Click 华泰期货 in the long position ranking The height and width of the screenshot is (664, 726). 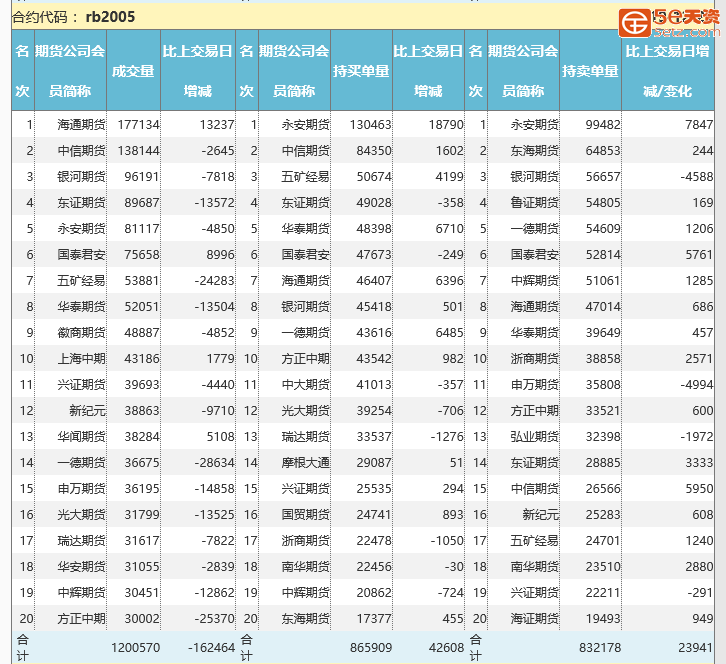coord(306,228)
